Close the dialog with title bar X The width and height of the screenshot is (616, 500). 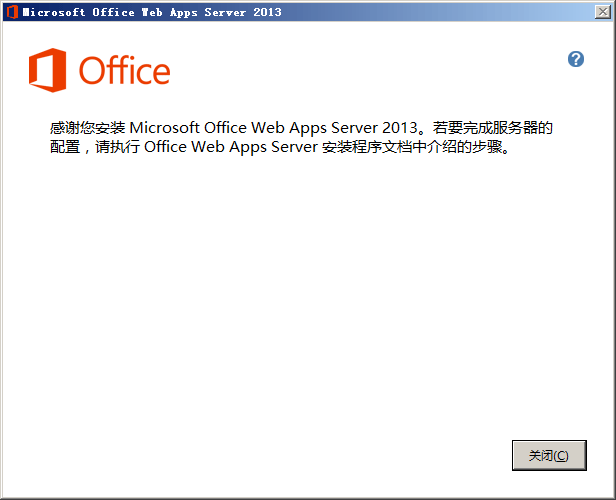601,12
